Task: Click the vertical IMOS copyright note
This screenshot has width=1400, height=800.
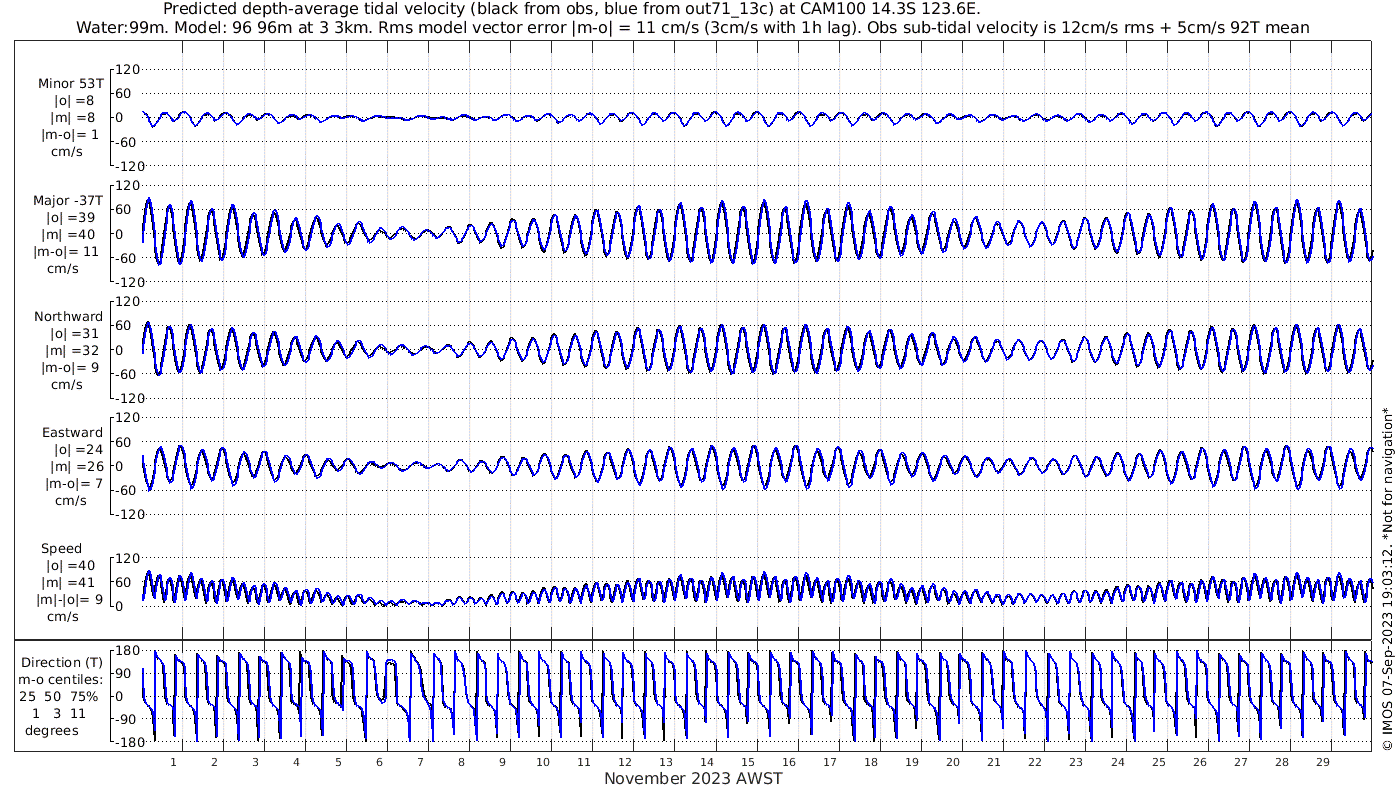Action: click(1387, 579)
